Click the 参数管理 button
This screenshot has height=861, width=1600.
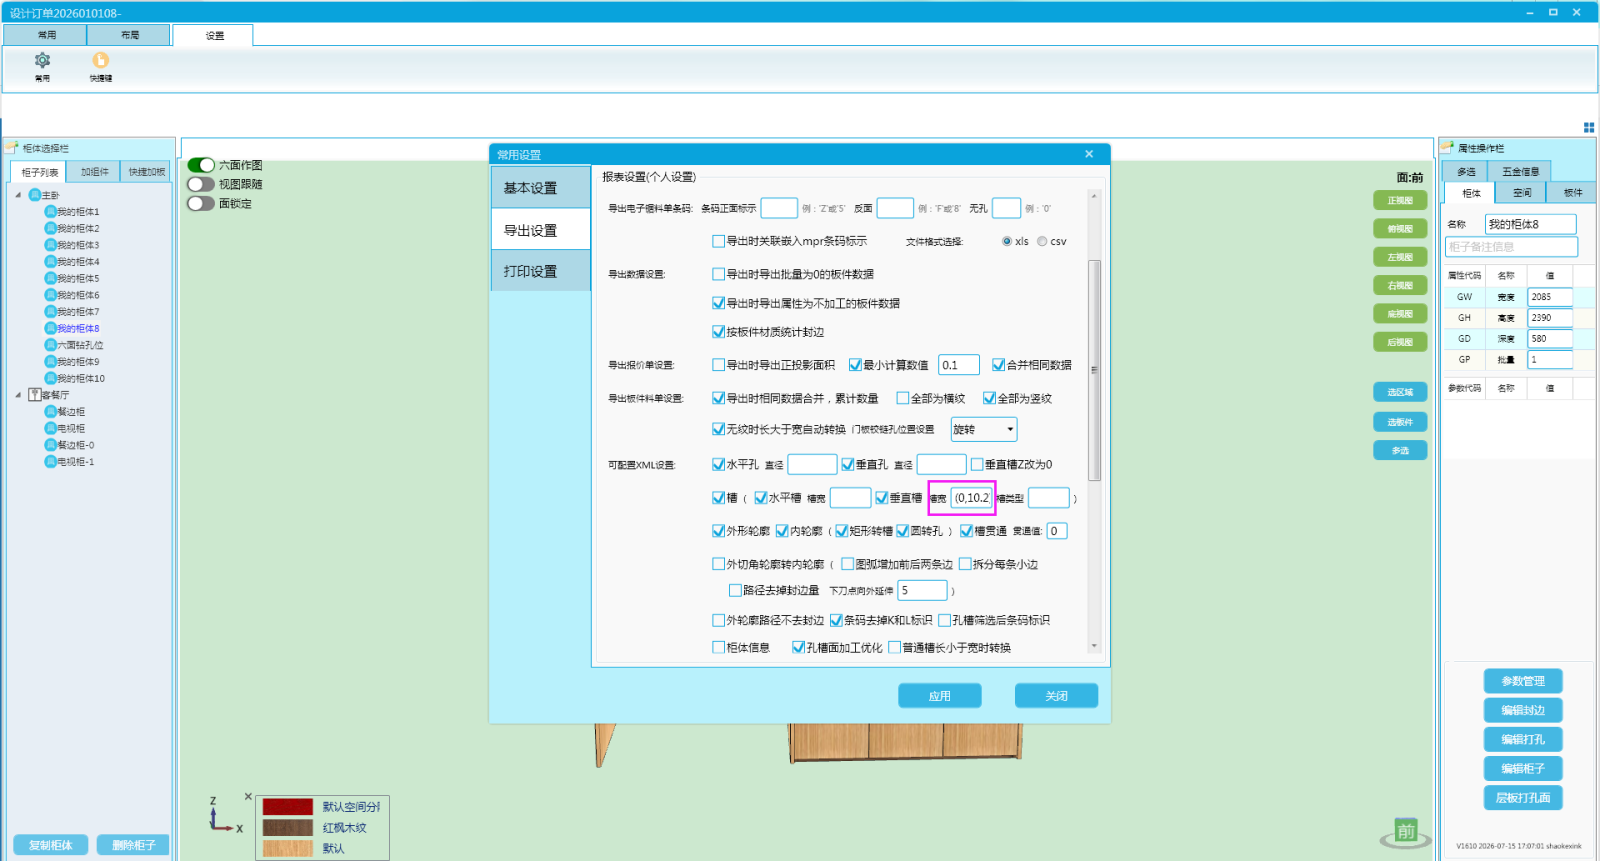pos(1523,681)
